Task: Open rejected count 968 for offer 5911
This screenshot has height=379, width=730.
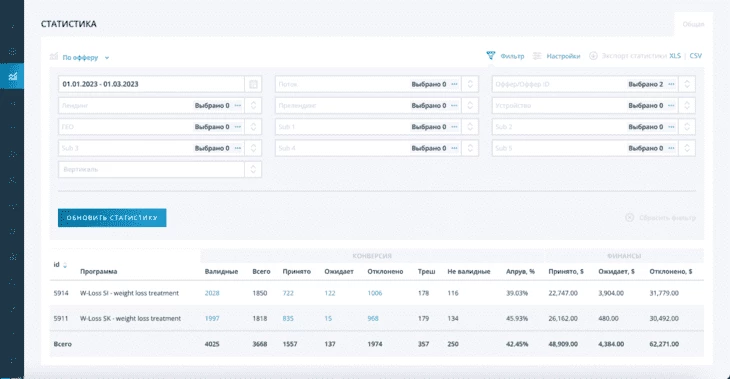Action: [x=372, y=318]
